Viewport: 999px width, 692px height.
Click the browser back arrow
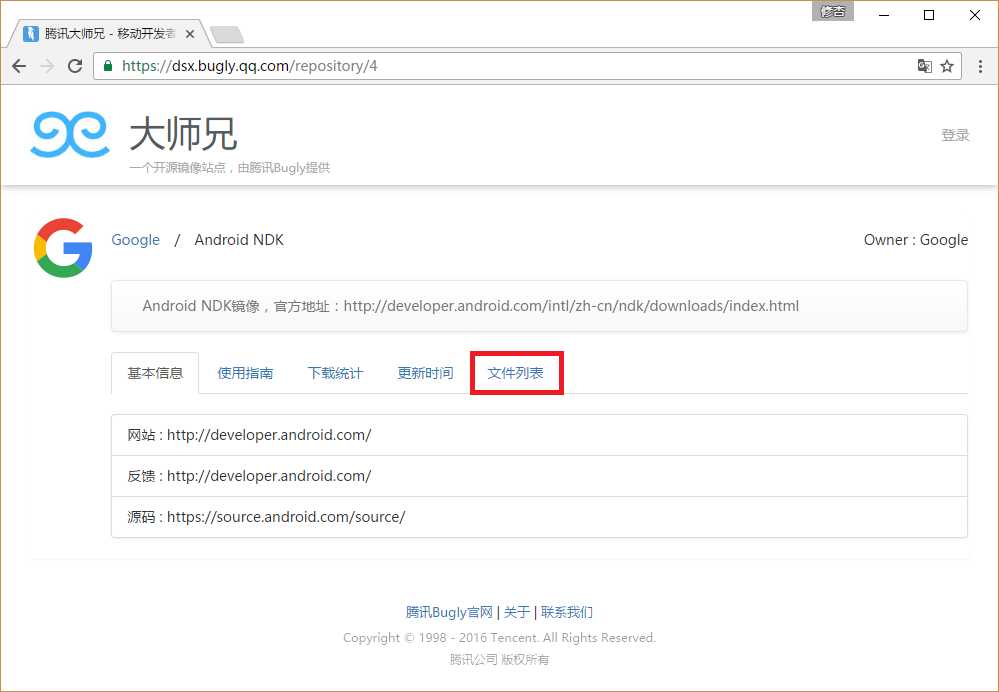click(x=19, y=66)
